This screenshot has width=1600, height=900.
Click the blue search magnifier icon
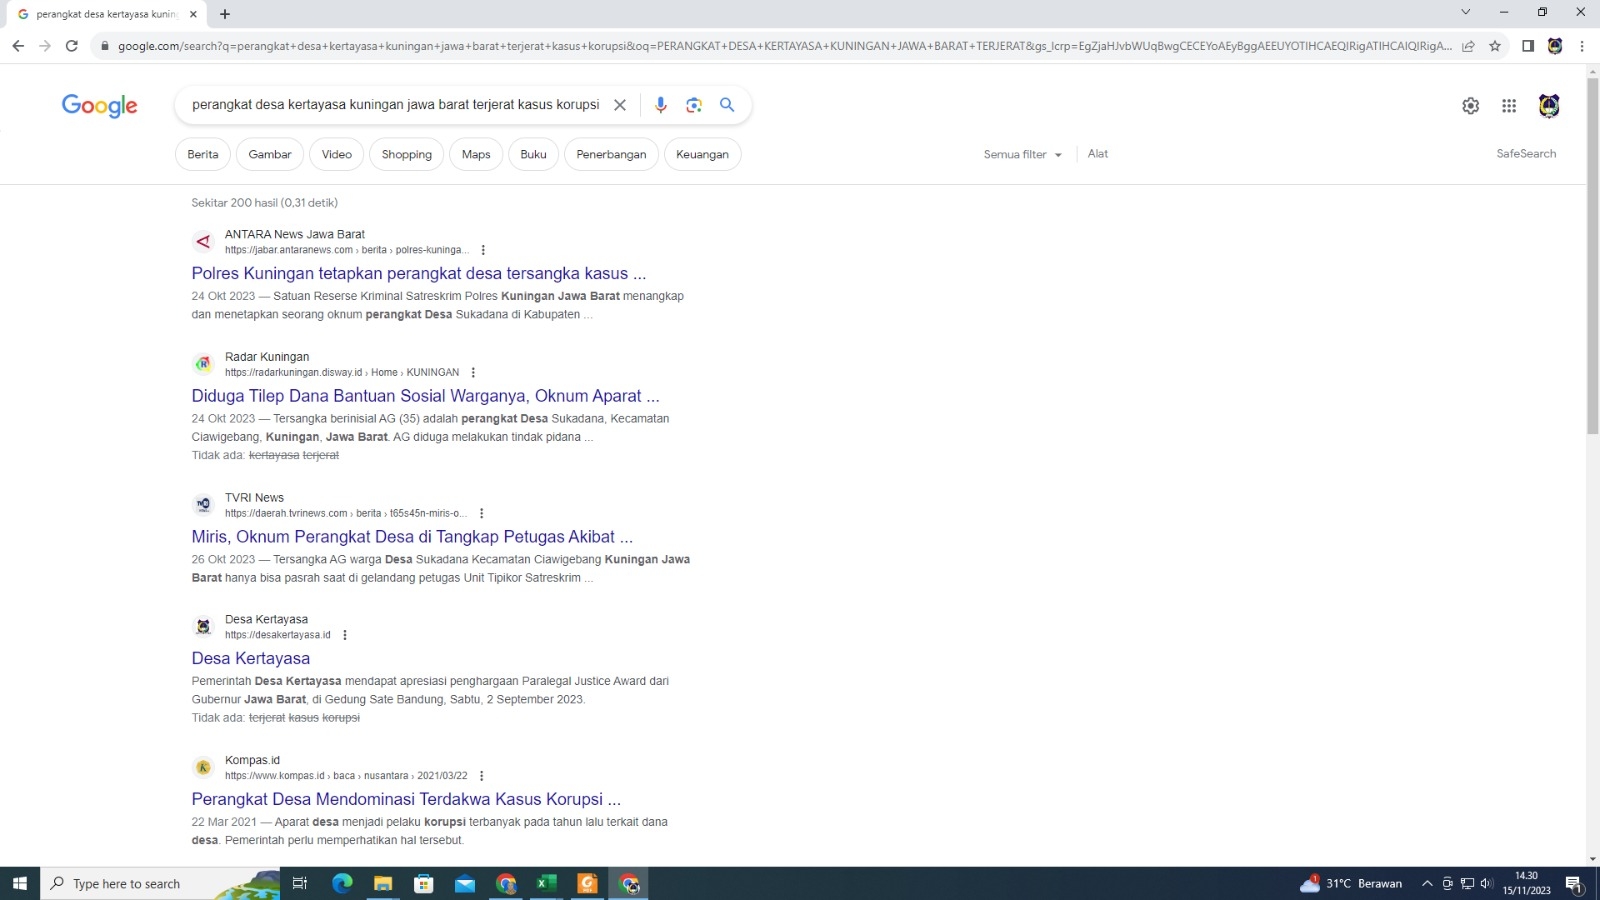click(x=727, y=105)
